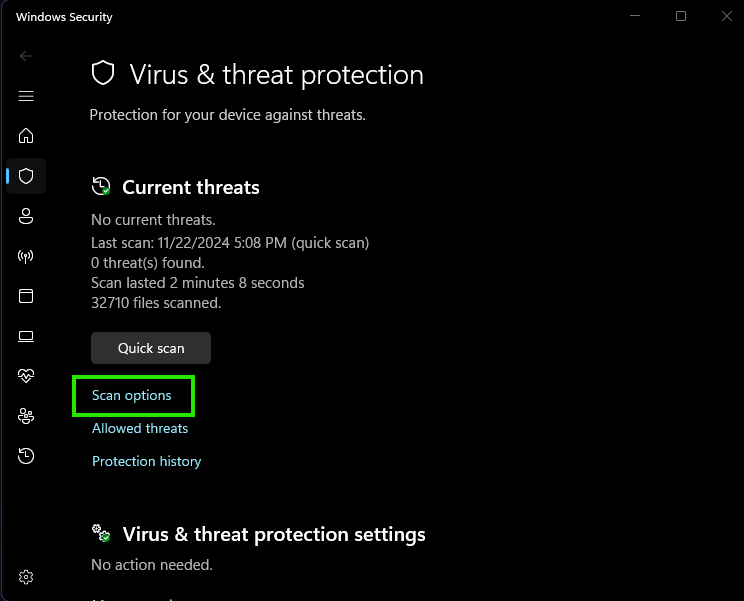
Task: Open Device security from the sidebar
Action: [26, 336]
